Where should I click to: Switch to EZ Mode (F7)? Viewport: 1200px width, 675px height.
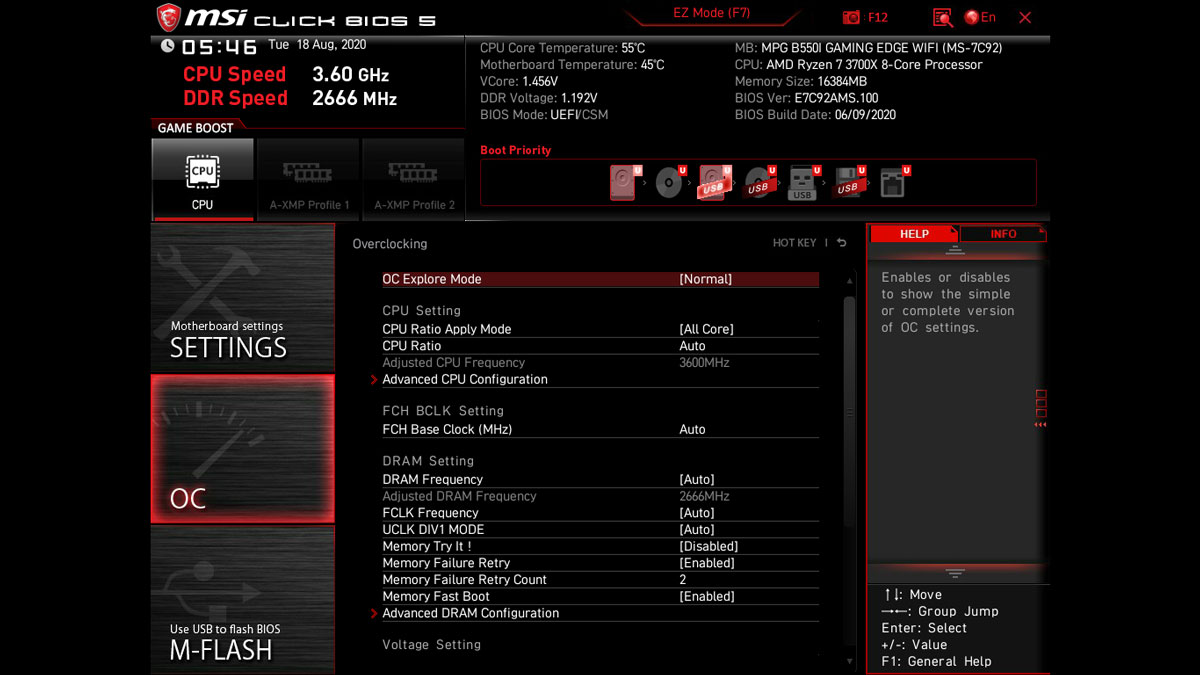pyautogui.click(x=711, y=14)
